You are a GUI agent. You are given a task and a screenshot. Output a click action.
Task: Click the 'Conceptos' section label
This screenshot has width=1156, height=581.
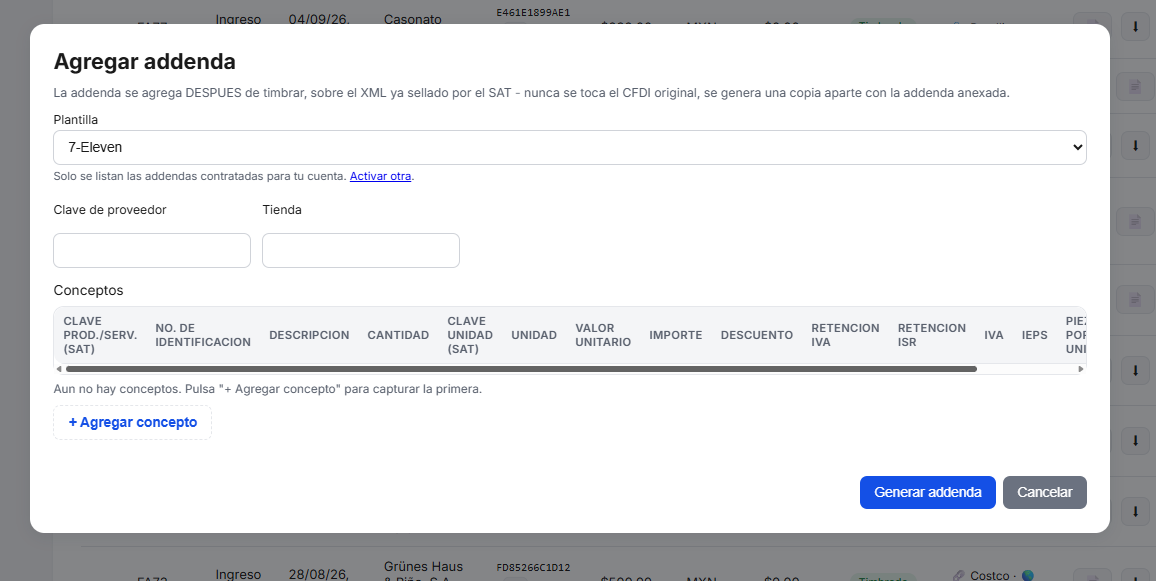[88, 290]
